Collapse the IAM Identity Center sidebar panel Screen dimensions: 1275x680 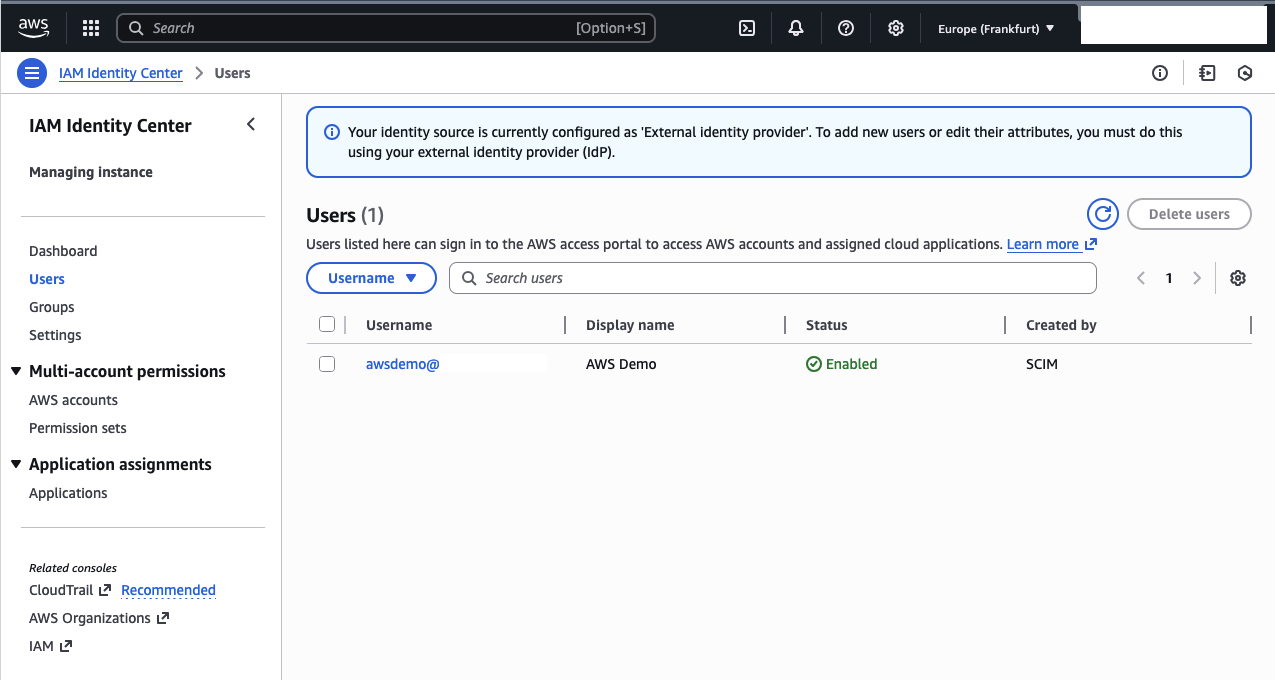[250, 124]
